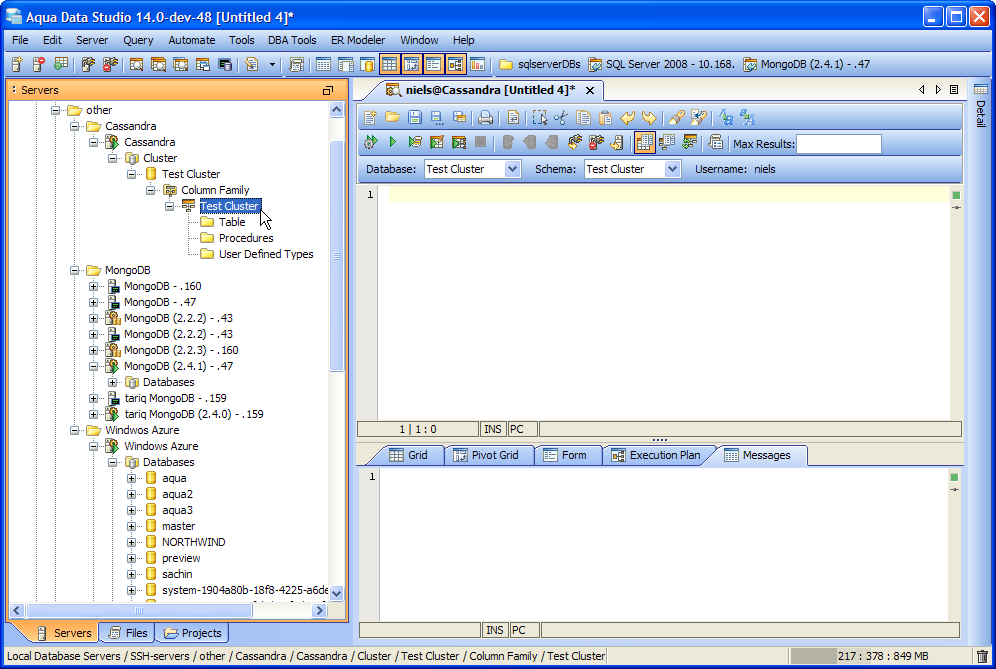Collapse the Column Family node
Image resolution: width=996 pixels, height=669 pixels.
click(151, 190)
